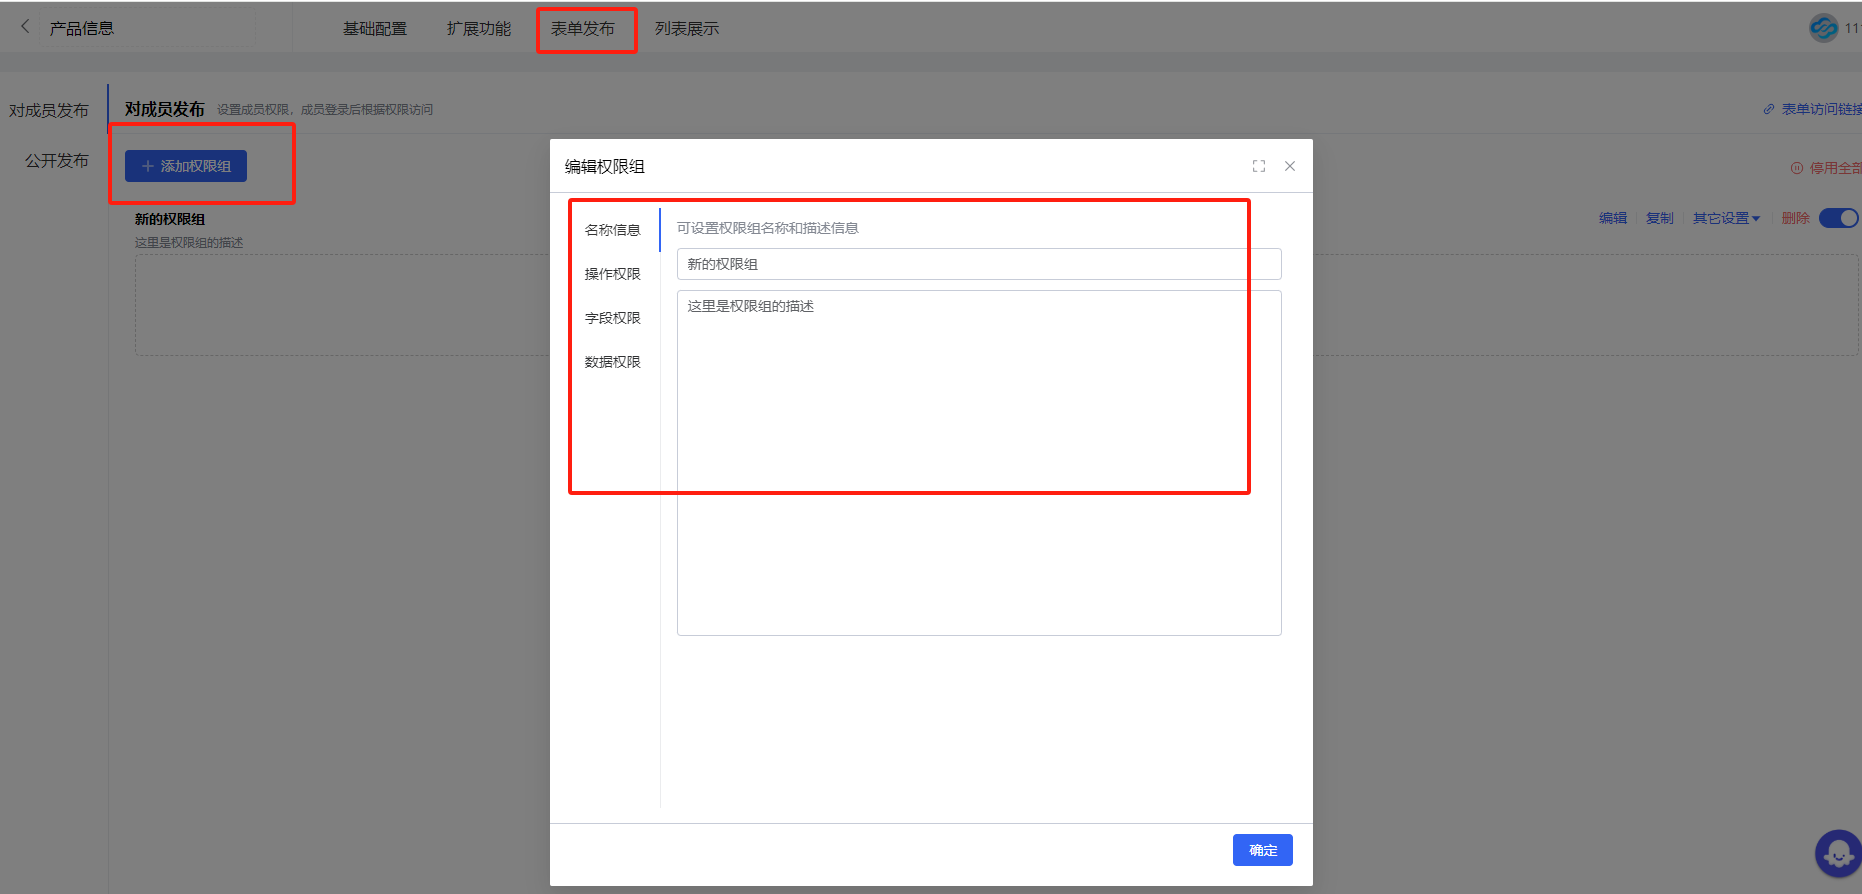The width and height of the screenshot is (1862, 894).
Task: Switch to the 基础配置 tab
Action: (x=375, y=29)
